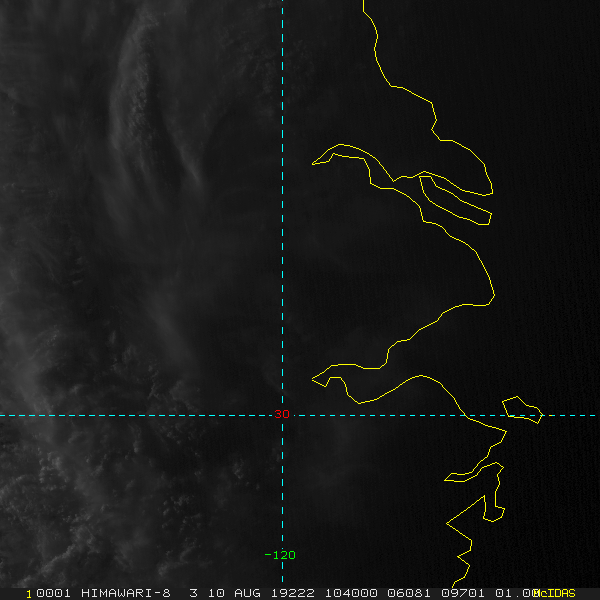Select the yellow McIDAS label
600x600 pixels.
556,593
